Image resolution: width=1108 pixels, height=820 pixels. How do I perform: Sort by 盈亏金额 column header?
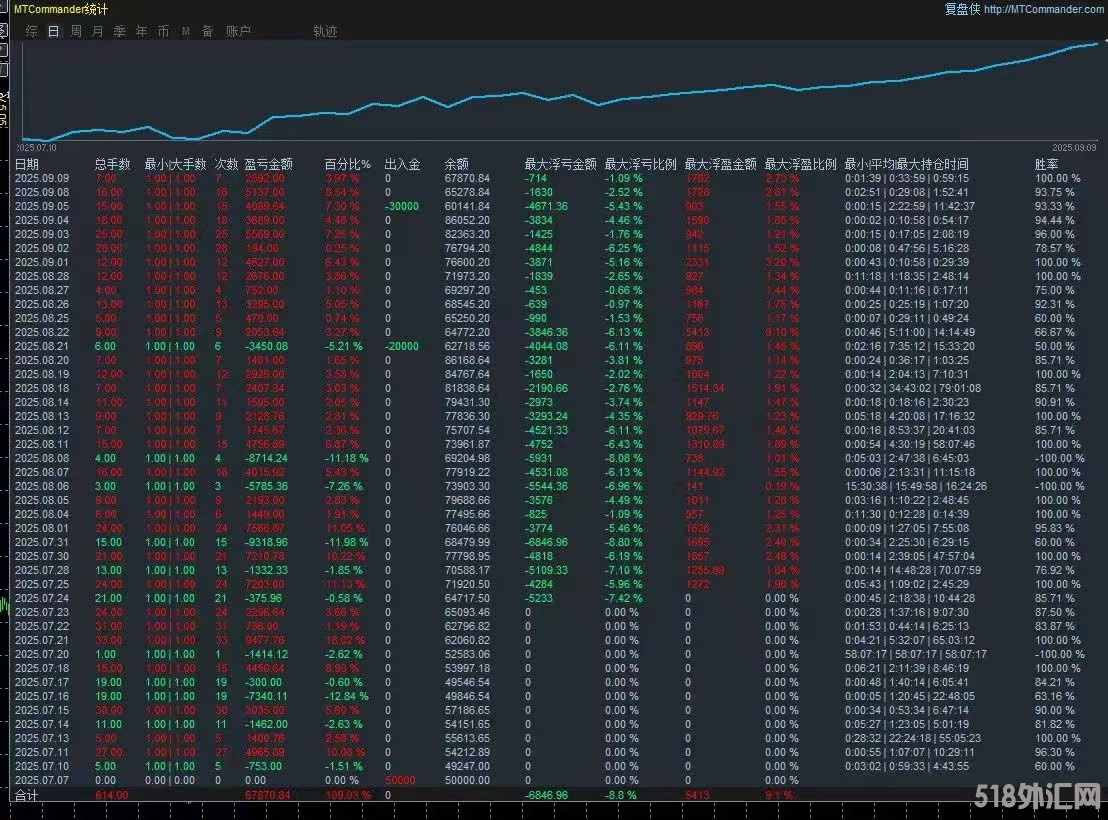[x=268, y=164]
